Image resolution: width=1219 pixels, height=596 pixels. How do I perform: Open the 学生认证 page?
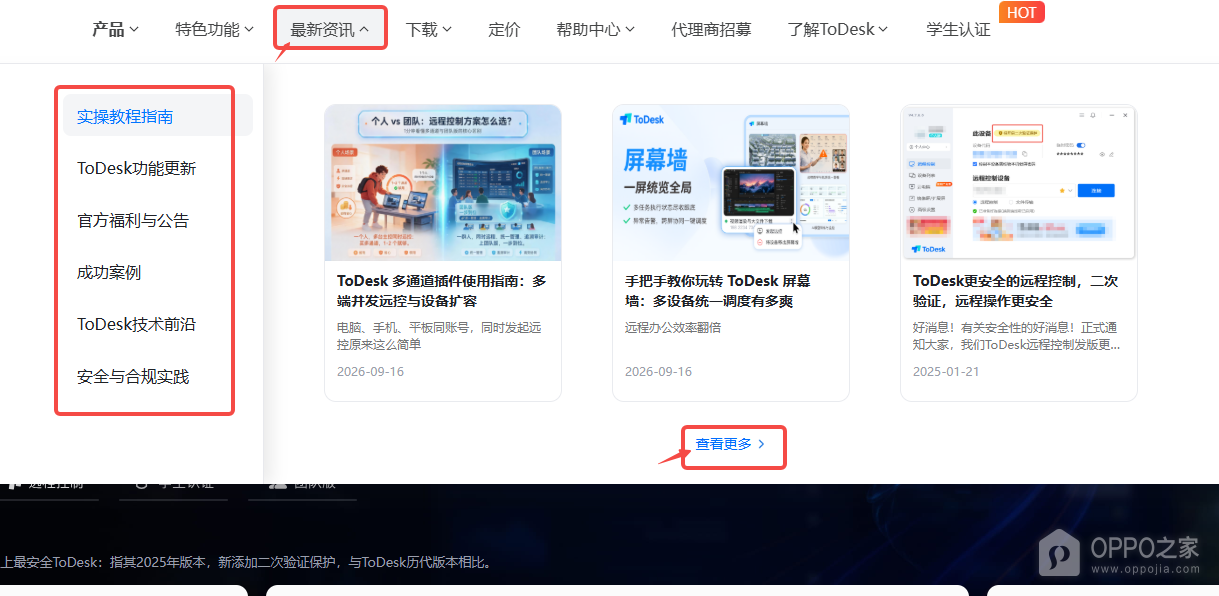958,29
